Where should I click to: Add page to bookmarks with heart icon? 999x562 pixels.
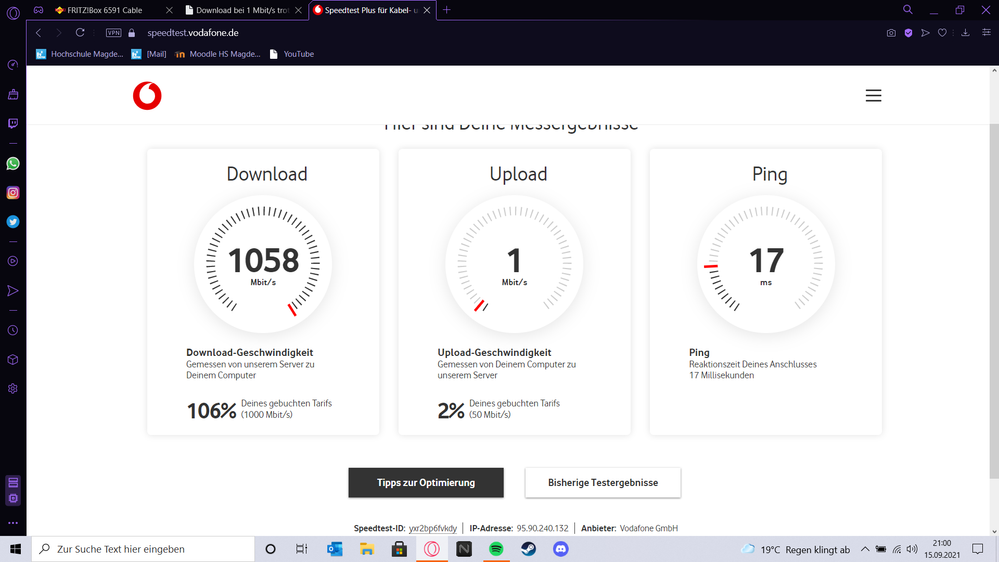coord(942,32)
